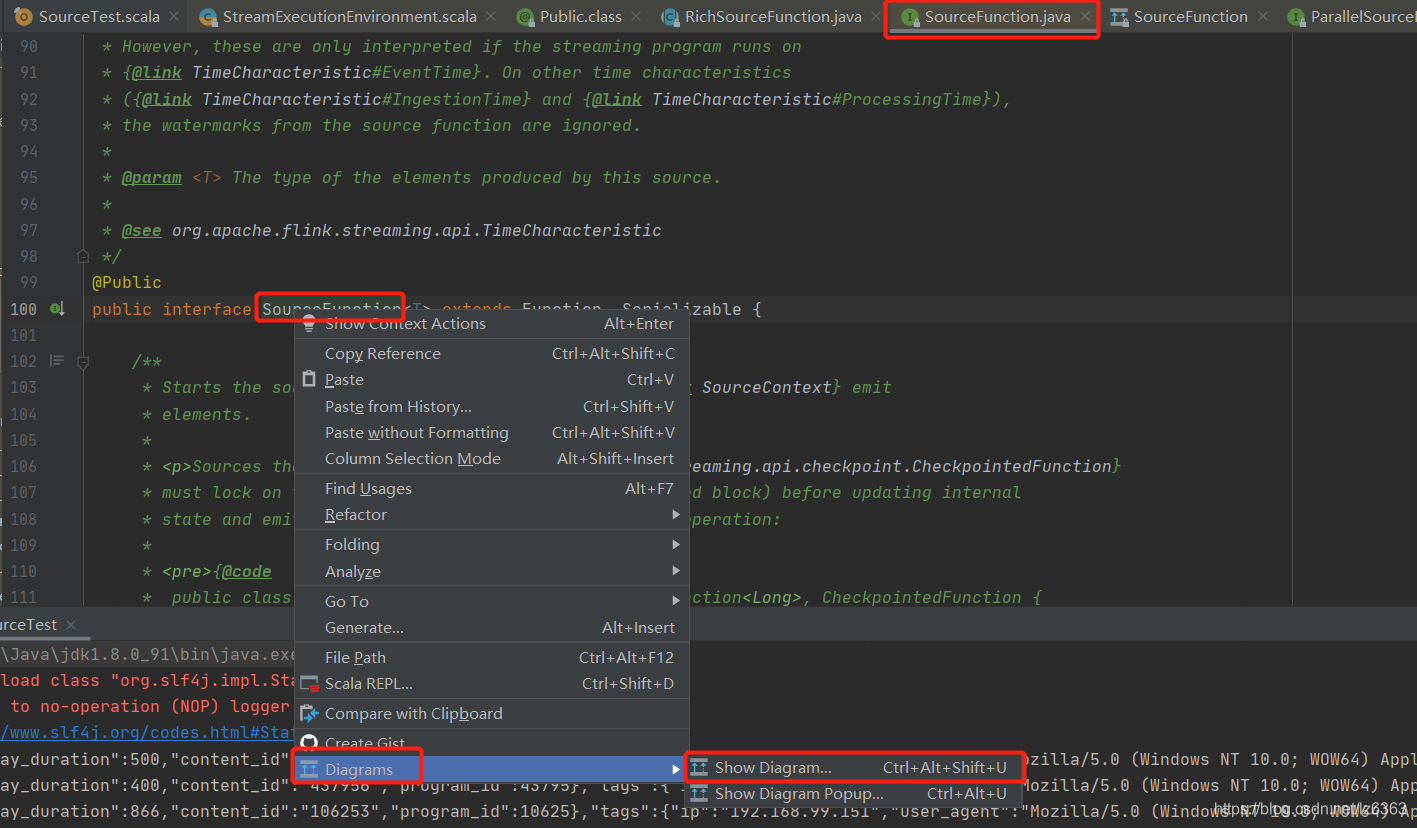1417x828 pixels.
Task: Select File Path menu entry
Action: coord(492,657)
